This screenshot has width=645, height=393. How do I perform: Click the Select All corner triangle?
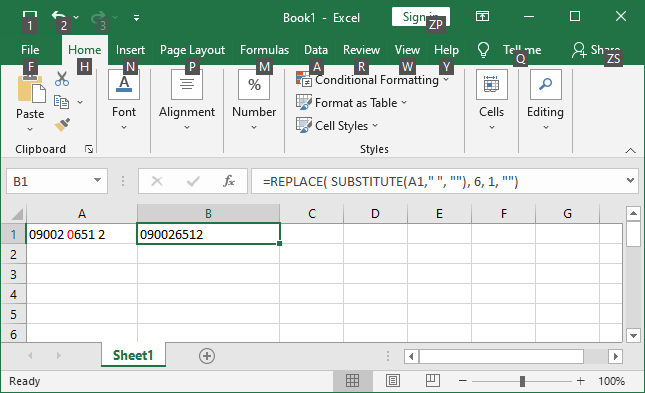[16, 214]
